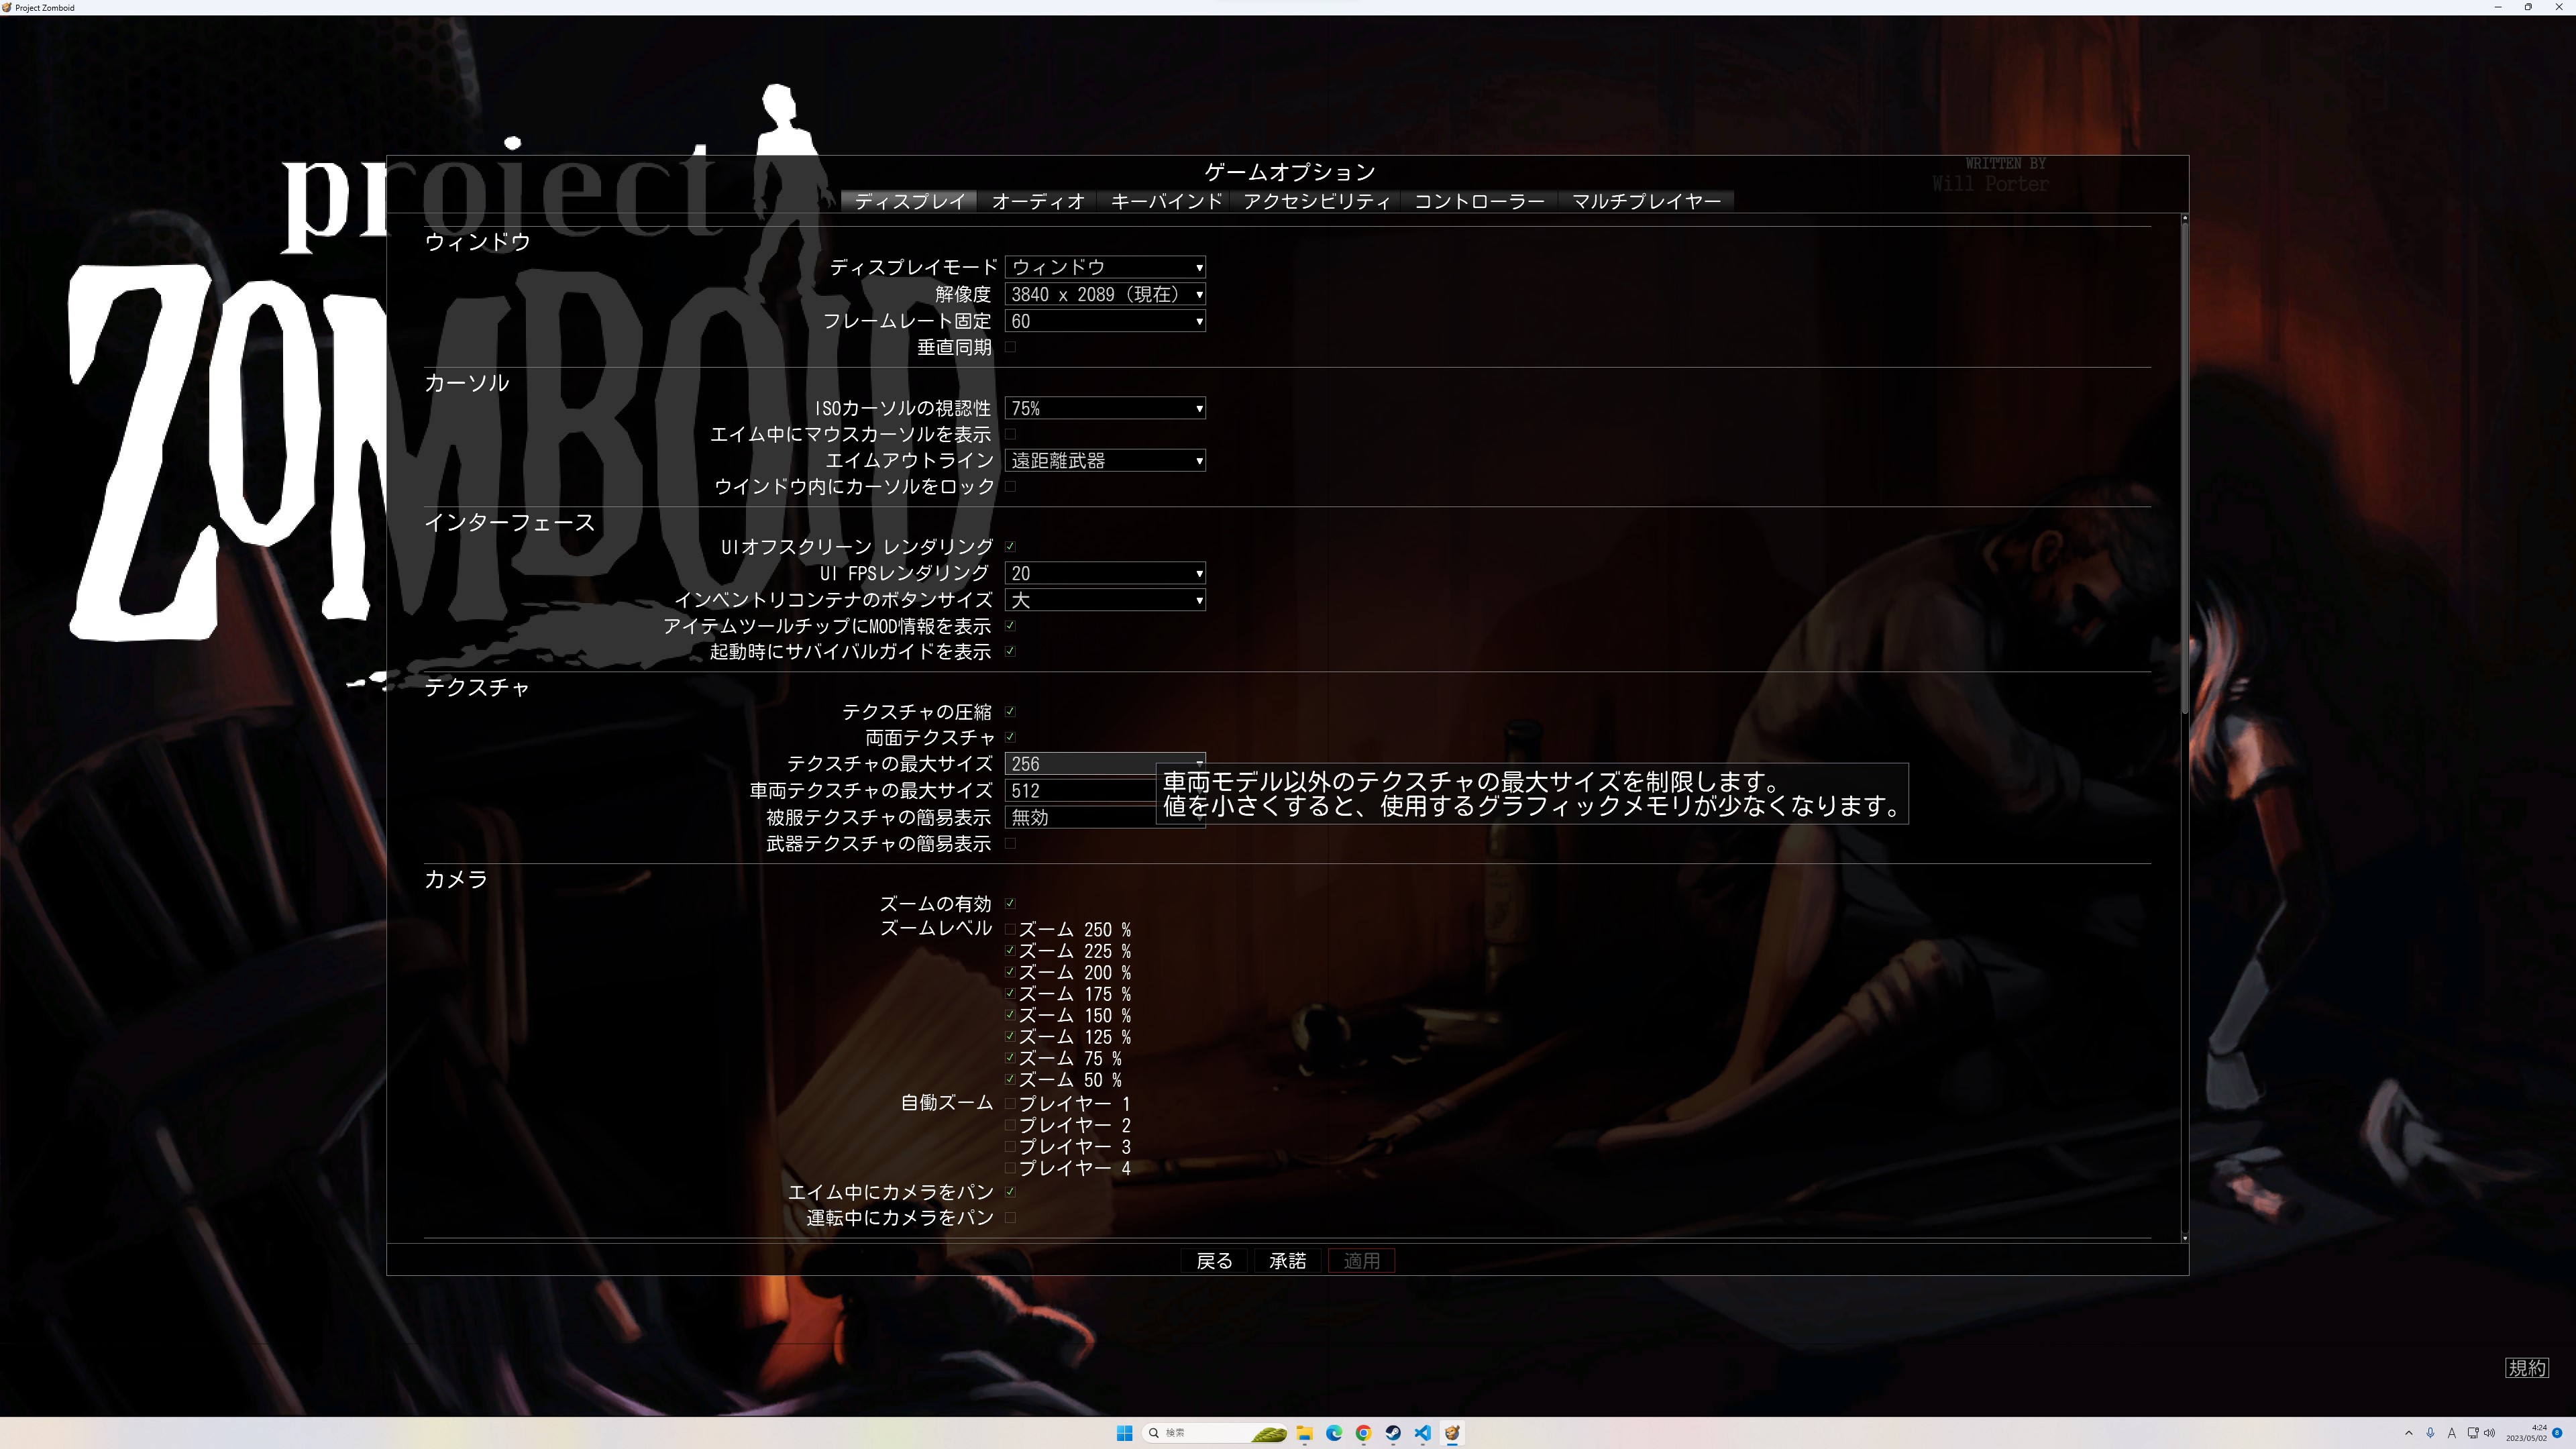
Task: Enable auto zoom for プレイヤー 4
Action: pos(1010,1168)
